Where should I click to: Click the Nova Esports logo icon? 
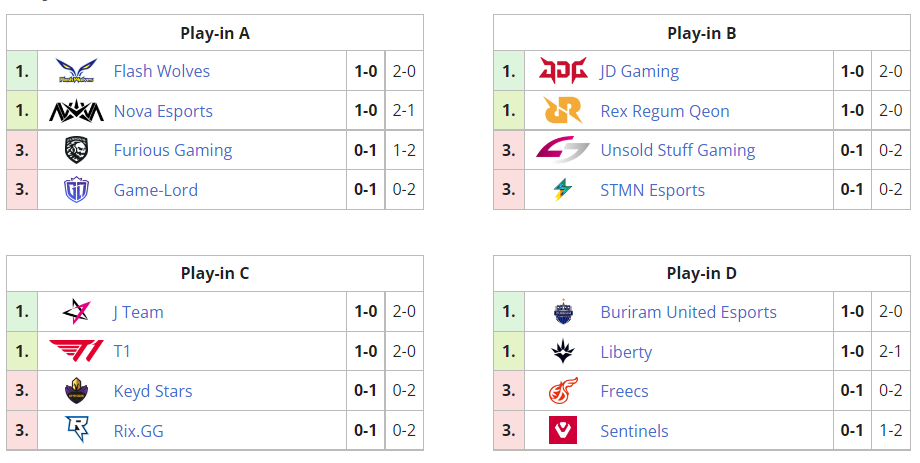click(77, 111)
